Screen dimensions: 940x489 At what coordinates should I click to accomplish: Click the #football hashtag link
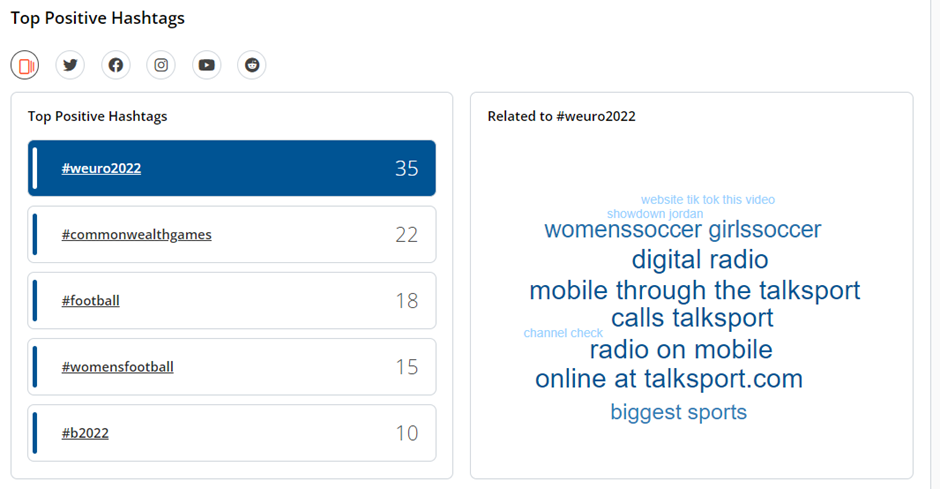point(90,300)
